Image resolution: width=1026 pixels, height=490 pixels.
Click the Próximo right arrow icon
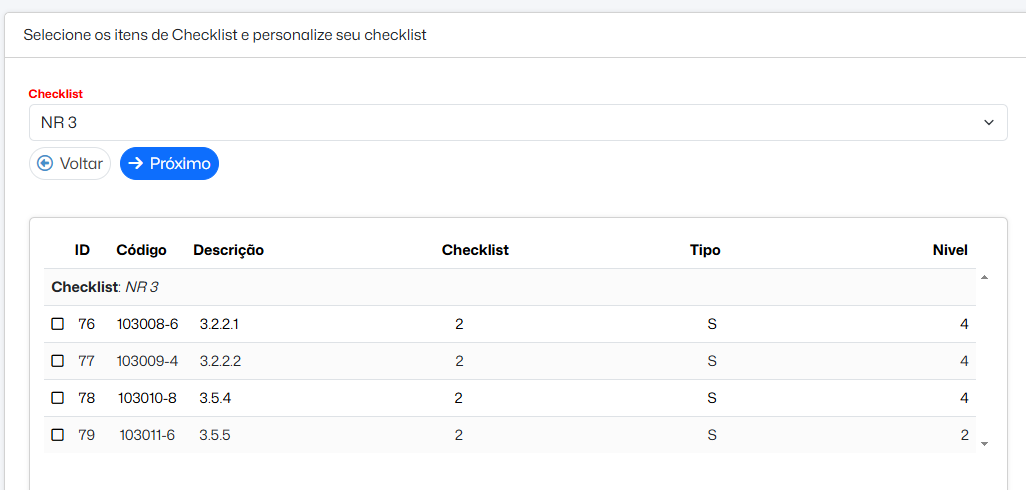[x=136, y=163]
